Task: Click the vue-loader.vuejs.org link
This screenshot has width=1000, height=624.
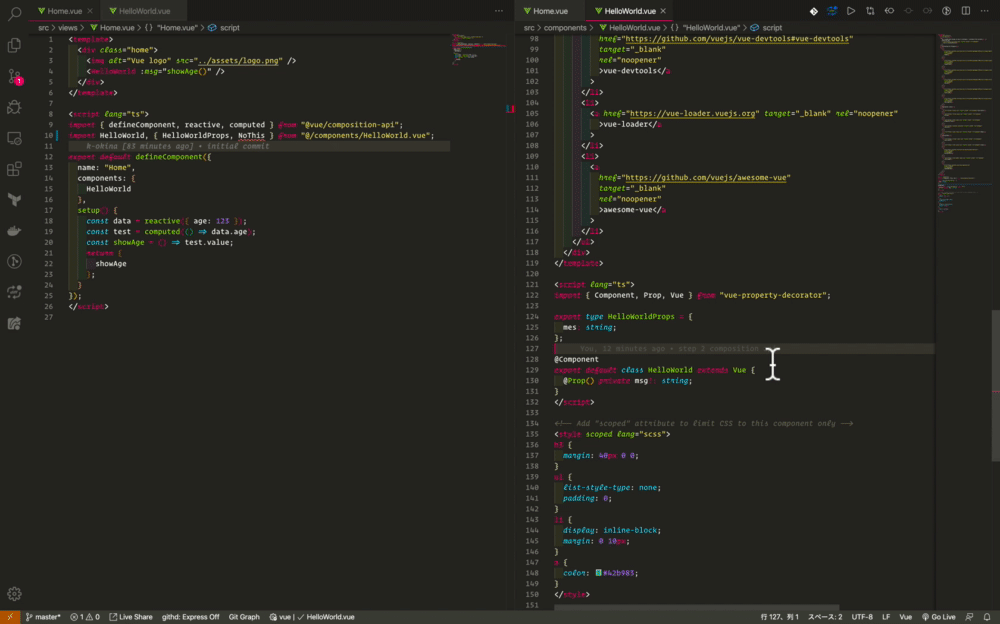Action: 693,114
